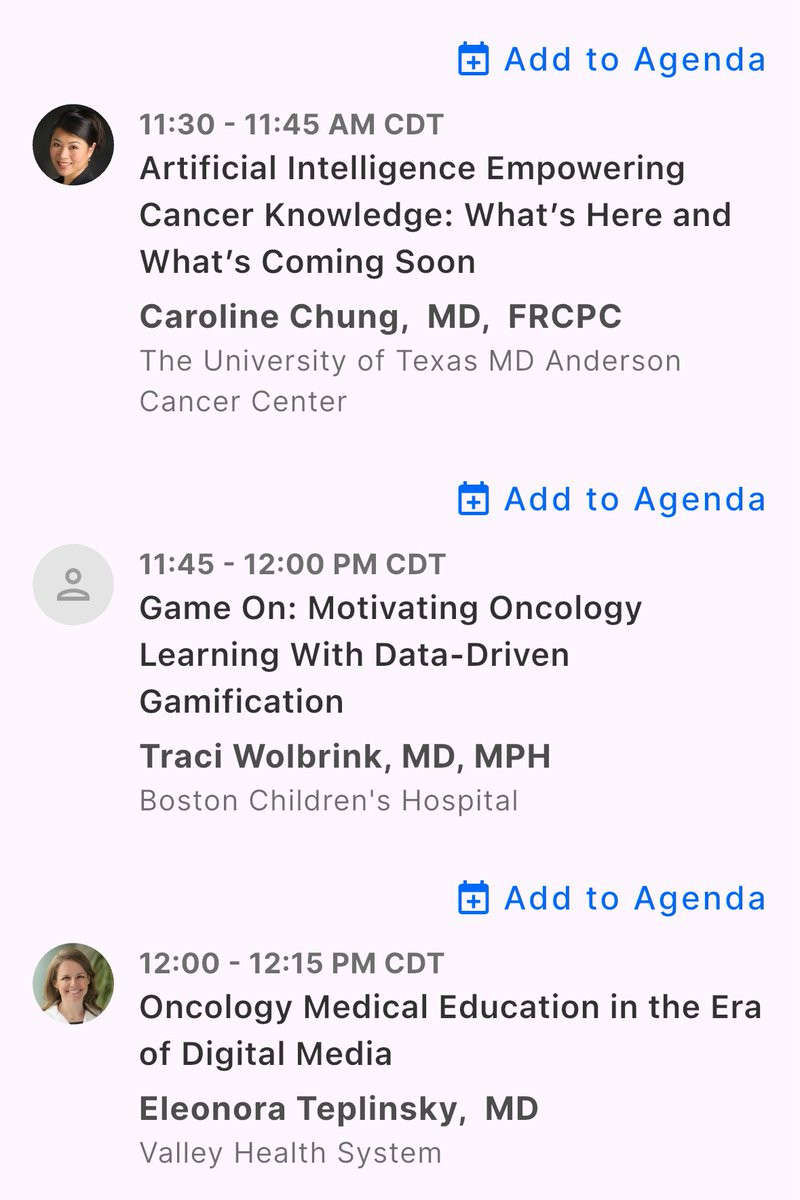The height and width of the screenshot is (1200, 800).
Task: Open Game On: Motivating Oncology Learning session
Action: [x=391, y=654]
